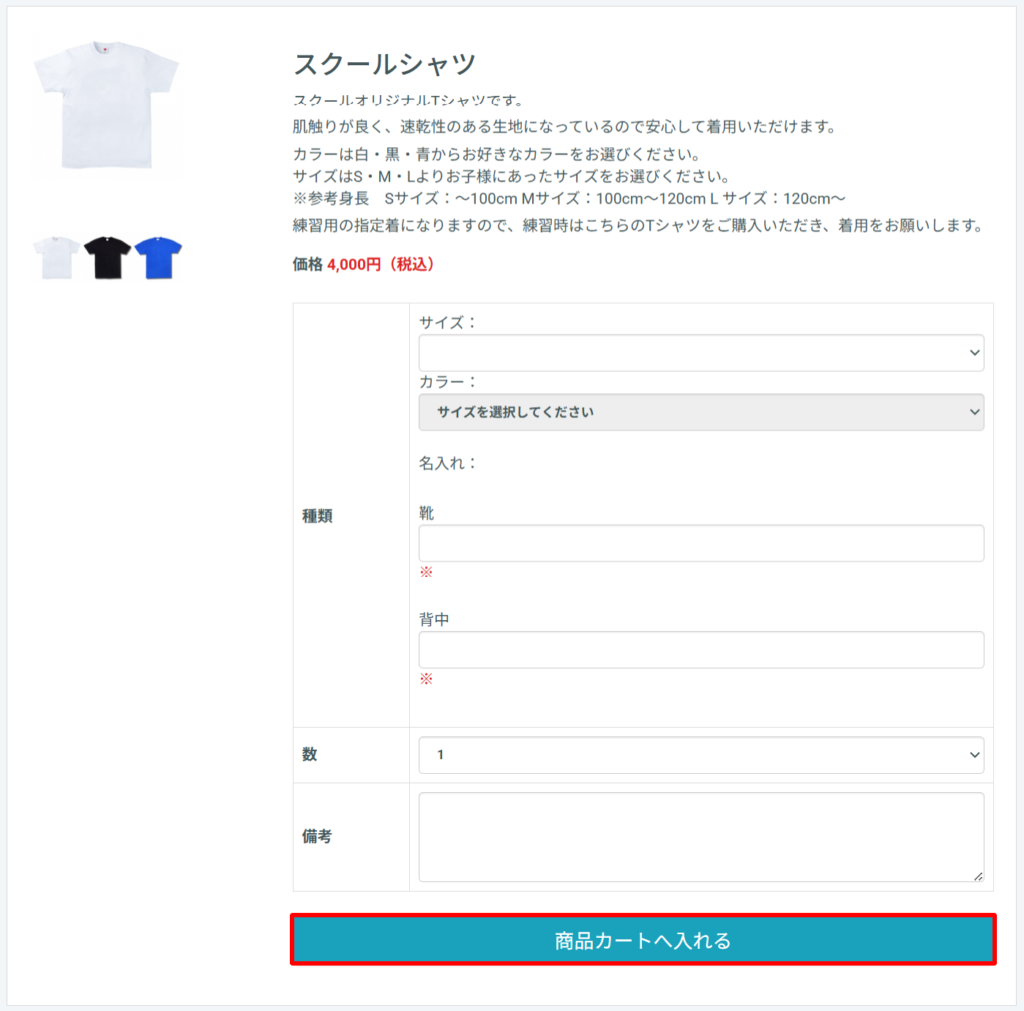Screen dimensions: 1024x1011
Task: Click the 種類 row label
Action: pyautogui.click(x=317, y=516)
